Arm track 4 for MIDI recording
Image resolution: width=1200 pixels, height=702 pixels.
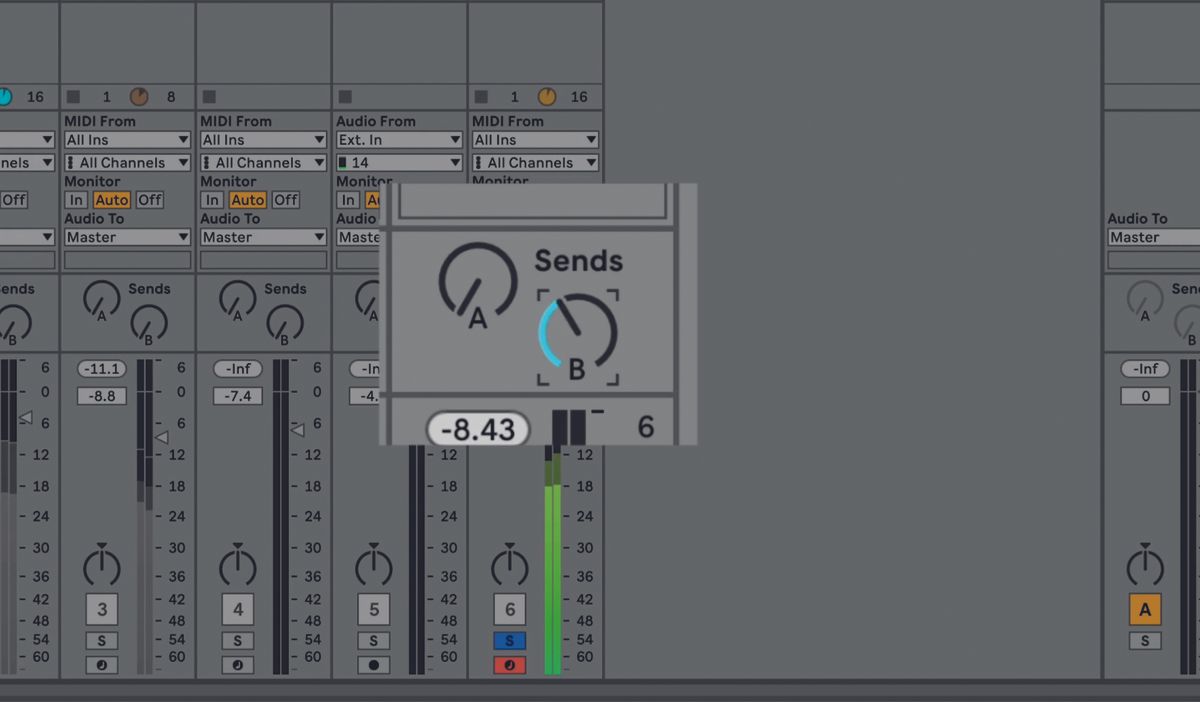point(237,664)
